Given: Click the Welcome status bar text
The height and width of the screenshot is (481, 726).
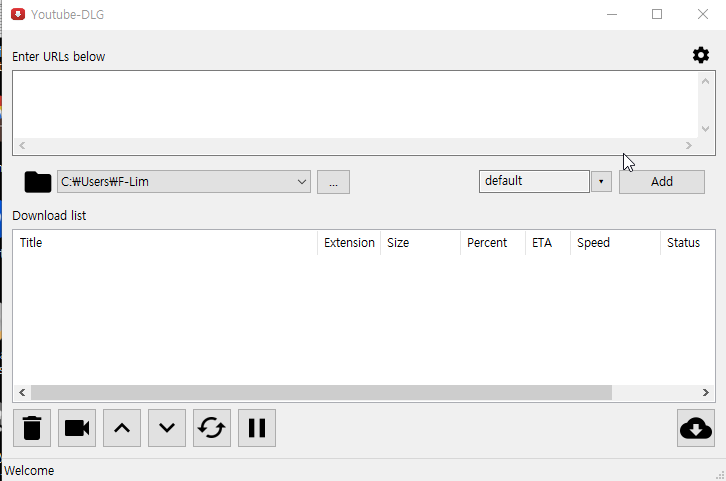Looking at the screenshot, I should click(29, 471).
